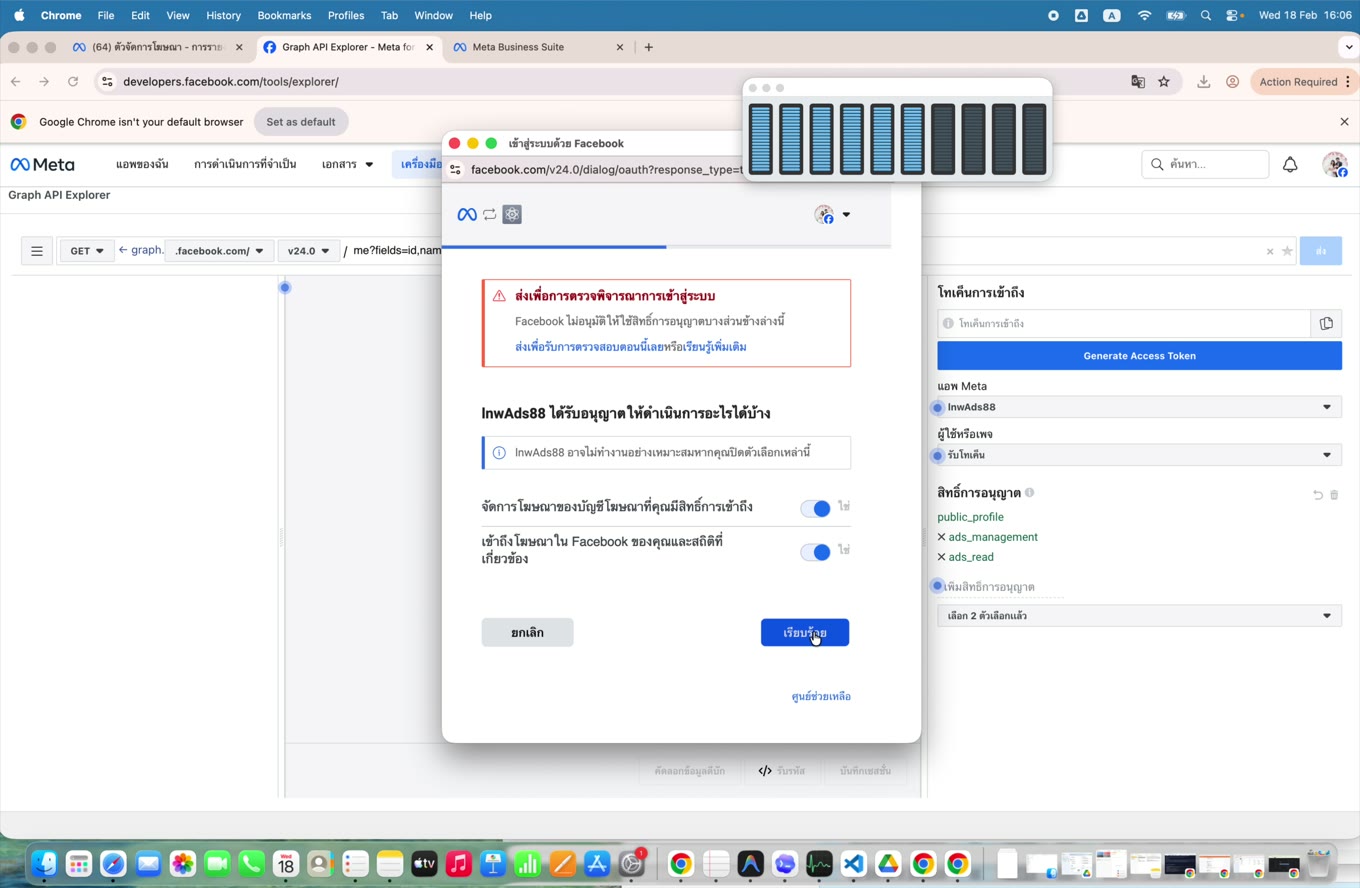The width and height of the screenshot is (1360, 888).
Task: Click the Chrome address bar URL
Action: (231, 82)
